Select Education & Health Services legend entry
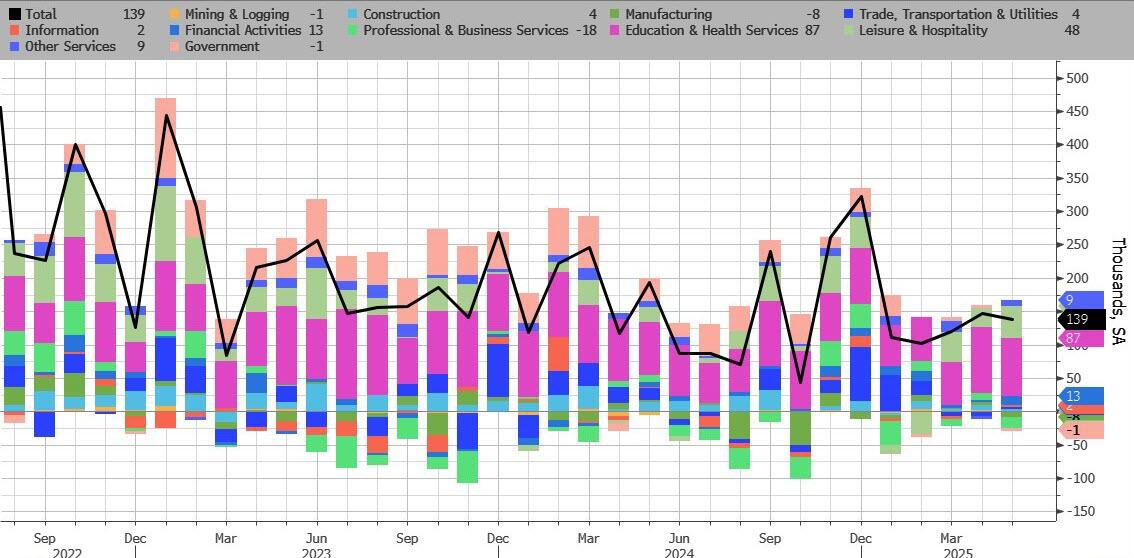Viewport: 1134px width, 558px height. (711, 30)
